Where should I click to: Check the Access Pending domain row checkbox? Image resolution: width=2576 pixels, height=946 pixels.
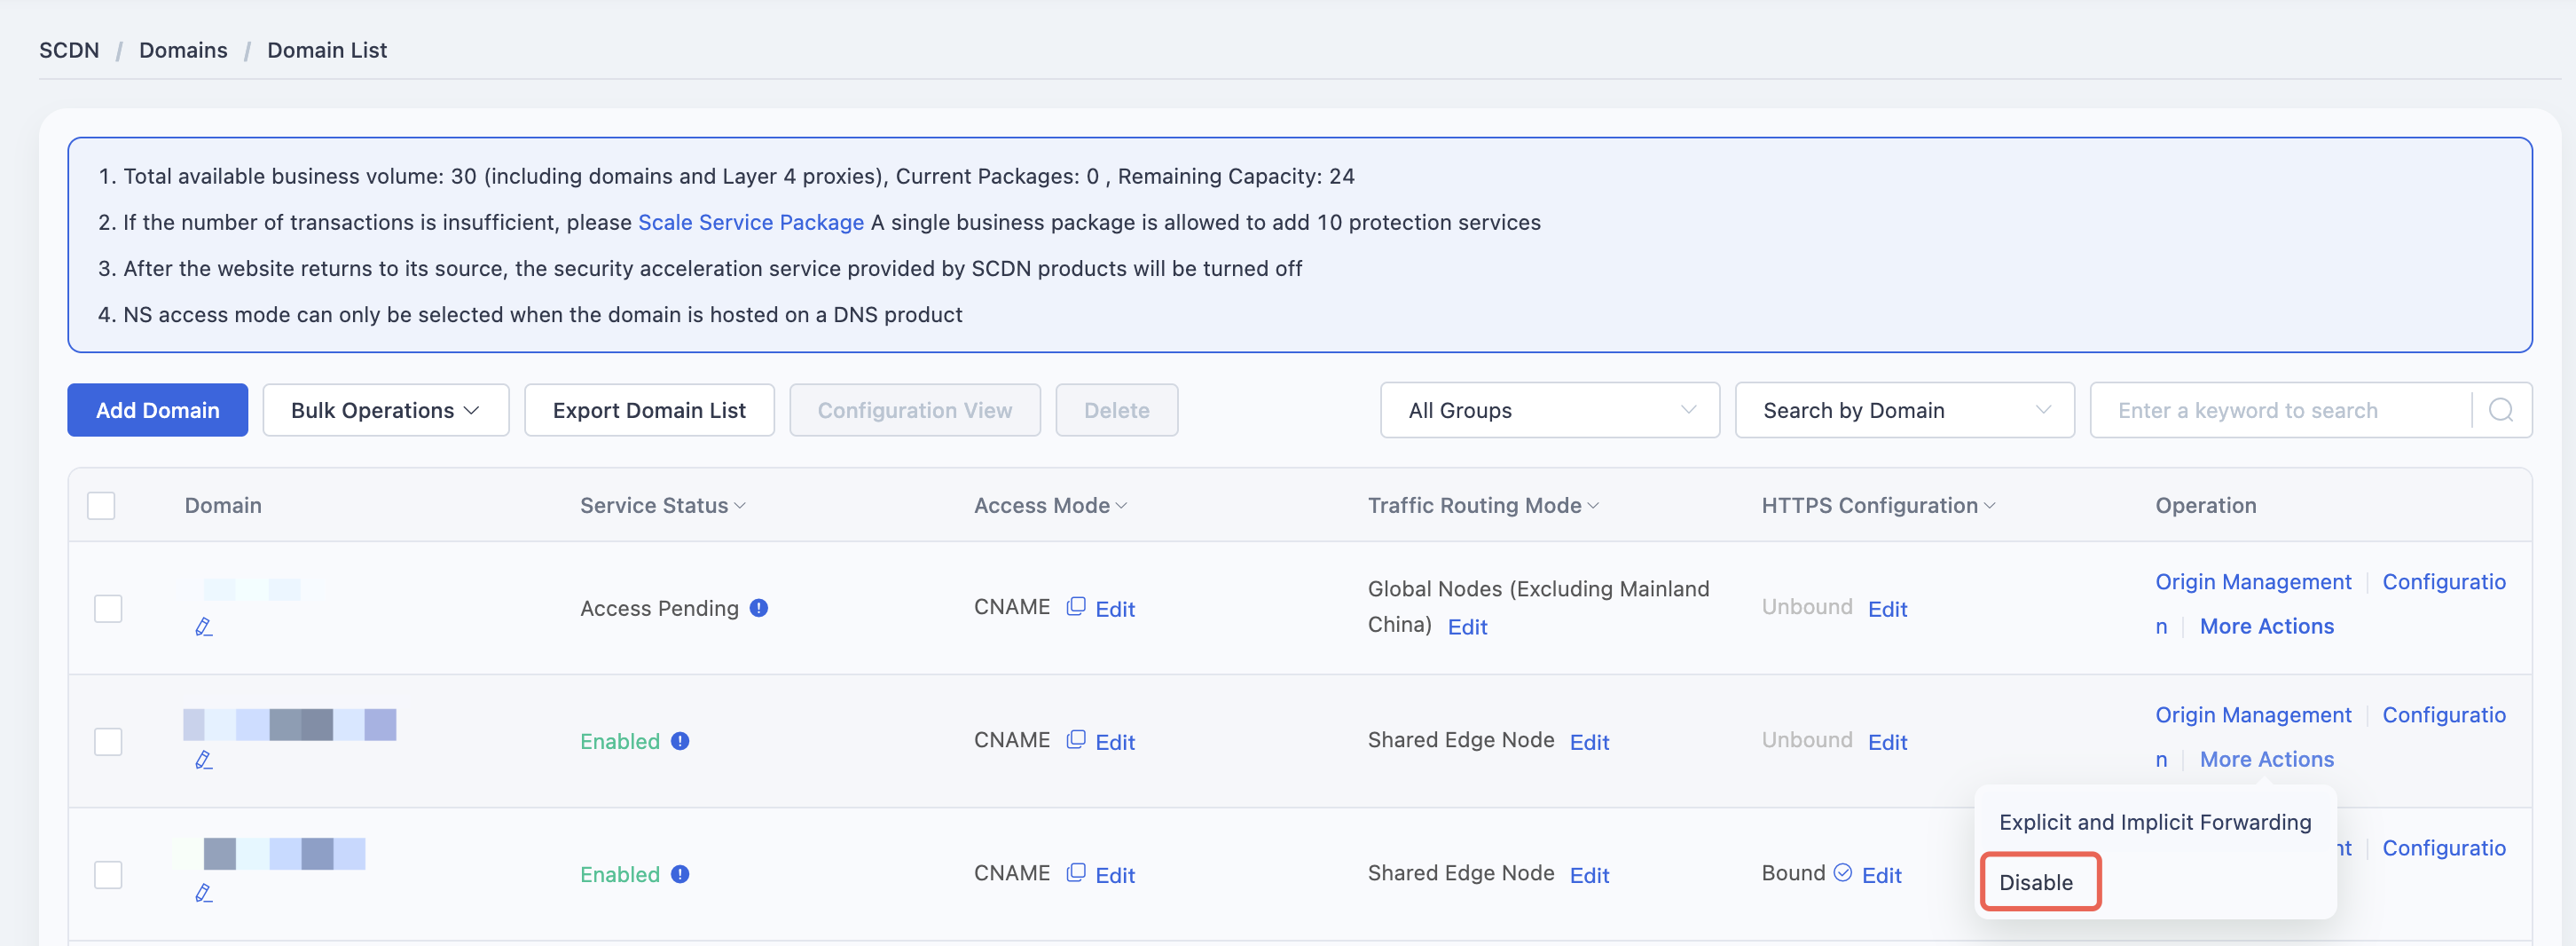pos(108,608)
